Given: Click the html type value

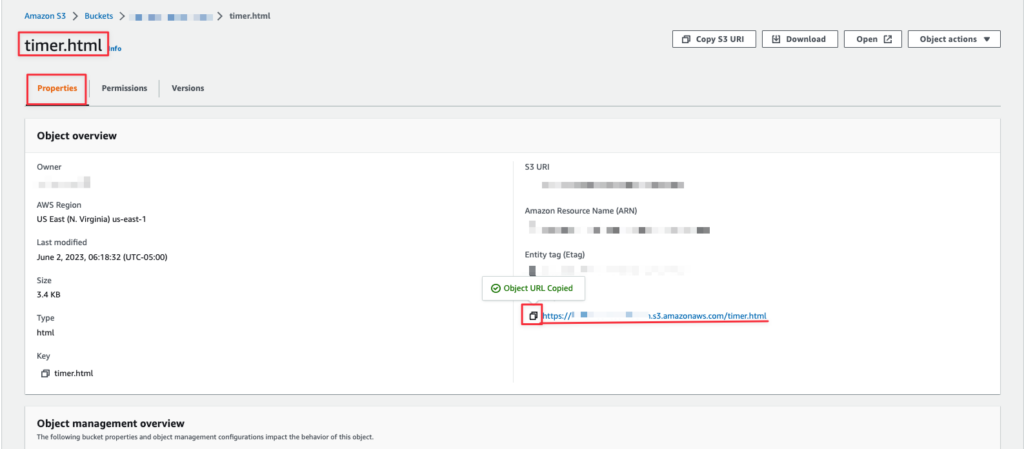Looking at the screenshot, I should (x=46, y=333).
